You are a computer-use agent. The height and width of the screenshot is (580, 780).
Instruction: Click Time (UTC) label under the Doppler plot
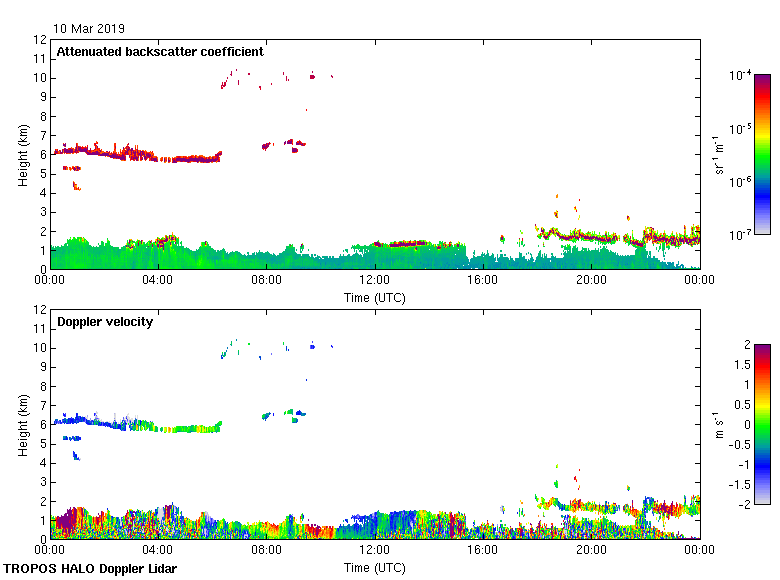[x=375, y=567]
